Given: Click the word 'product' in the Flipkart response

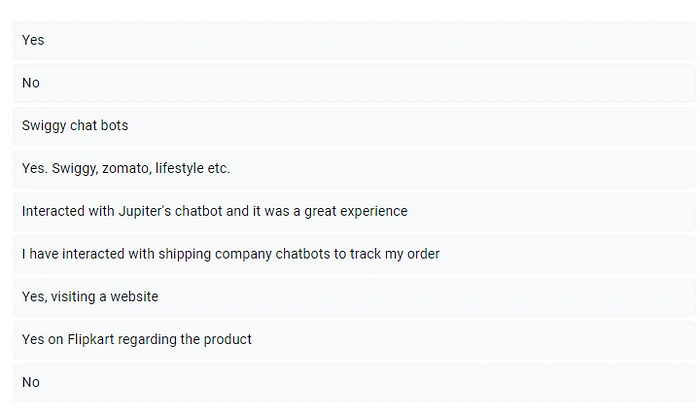Looking at the screenshot, I should point(228,340).
